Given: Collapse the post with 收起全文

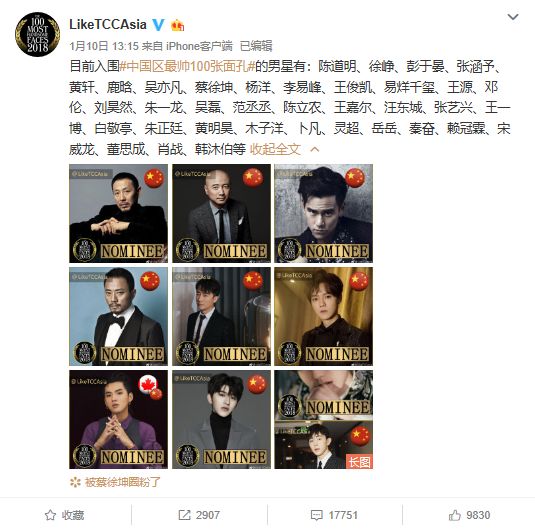Looking at the screenshot, I should (x=275, y=149).
